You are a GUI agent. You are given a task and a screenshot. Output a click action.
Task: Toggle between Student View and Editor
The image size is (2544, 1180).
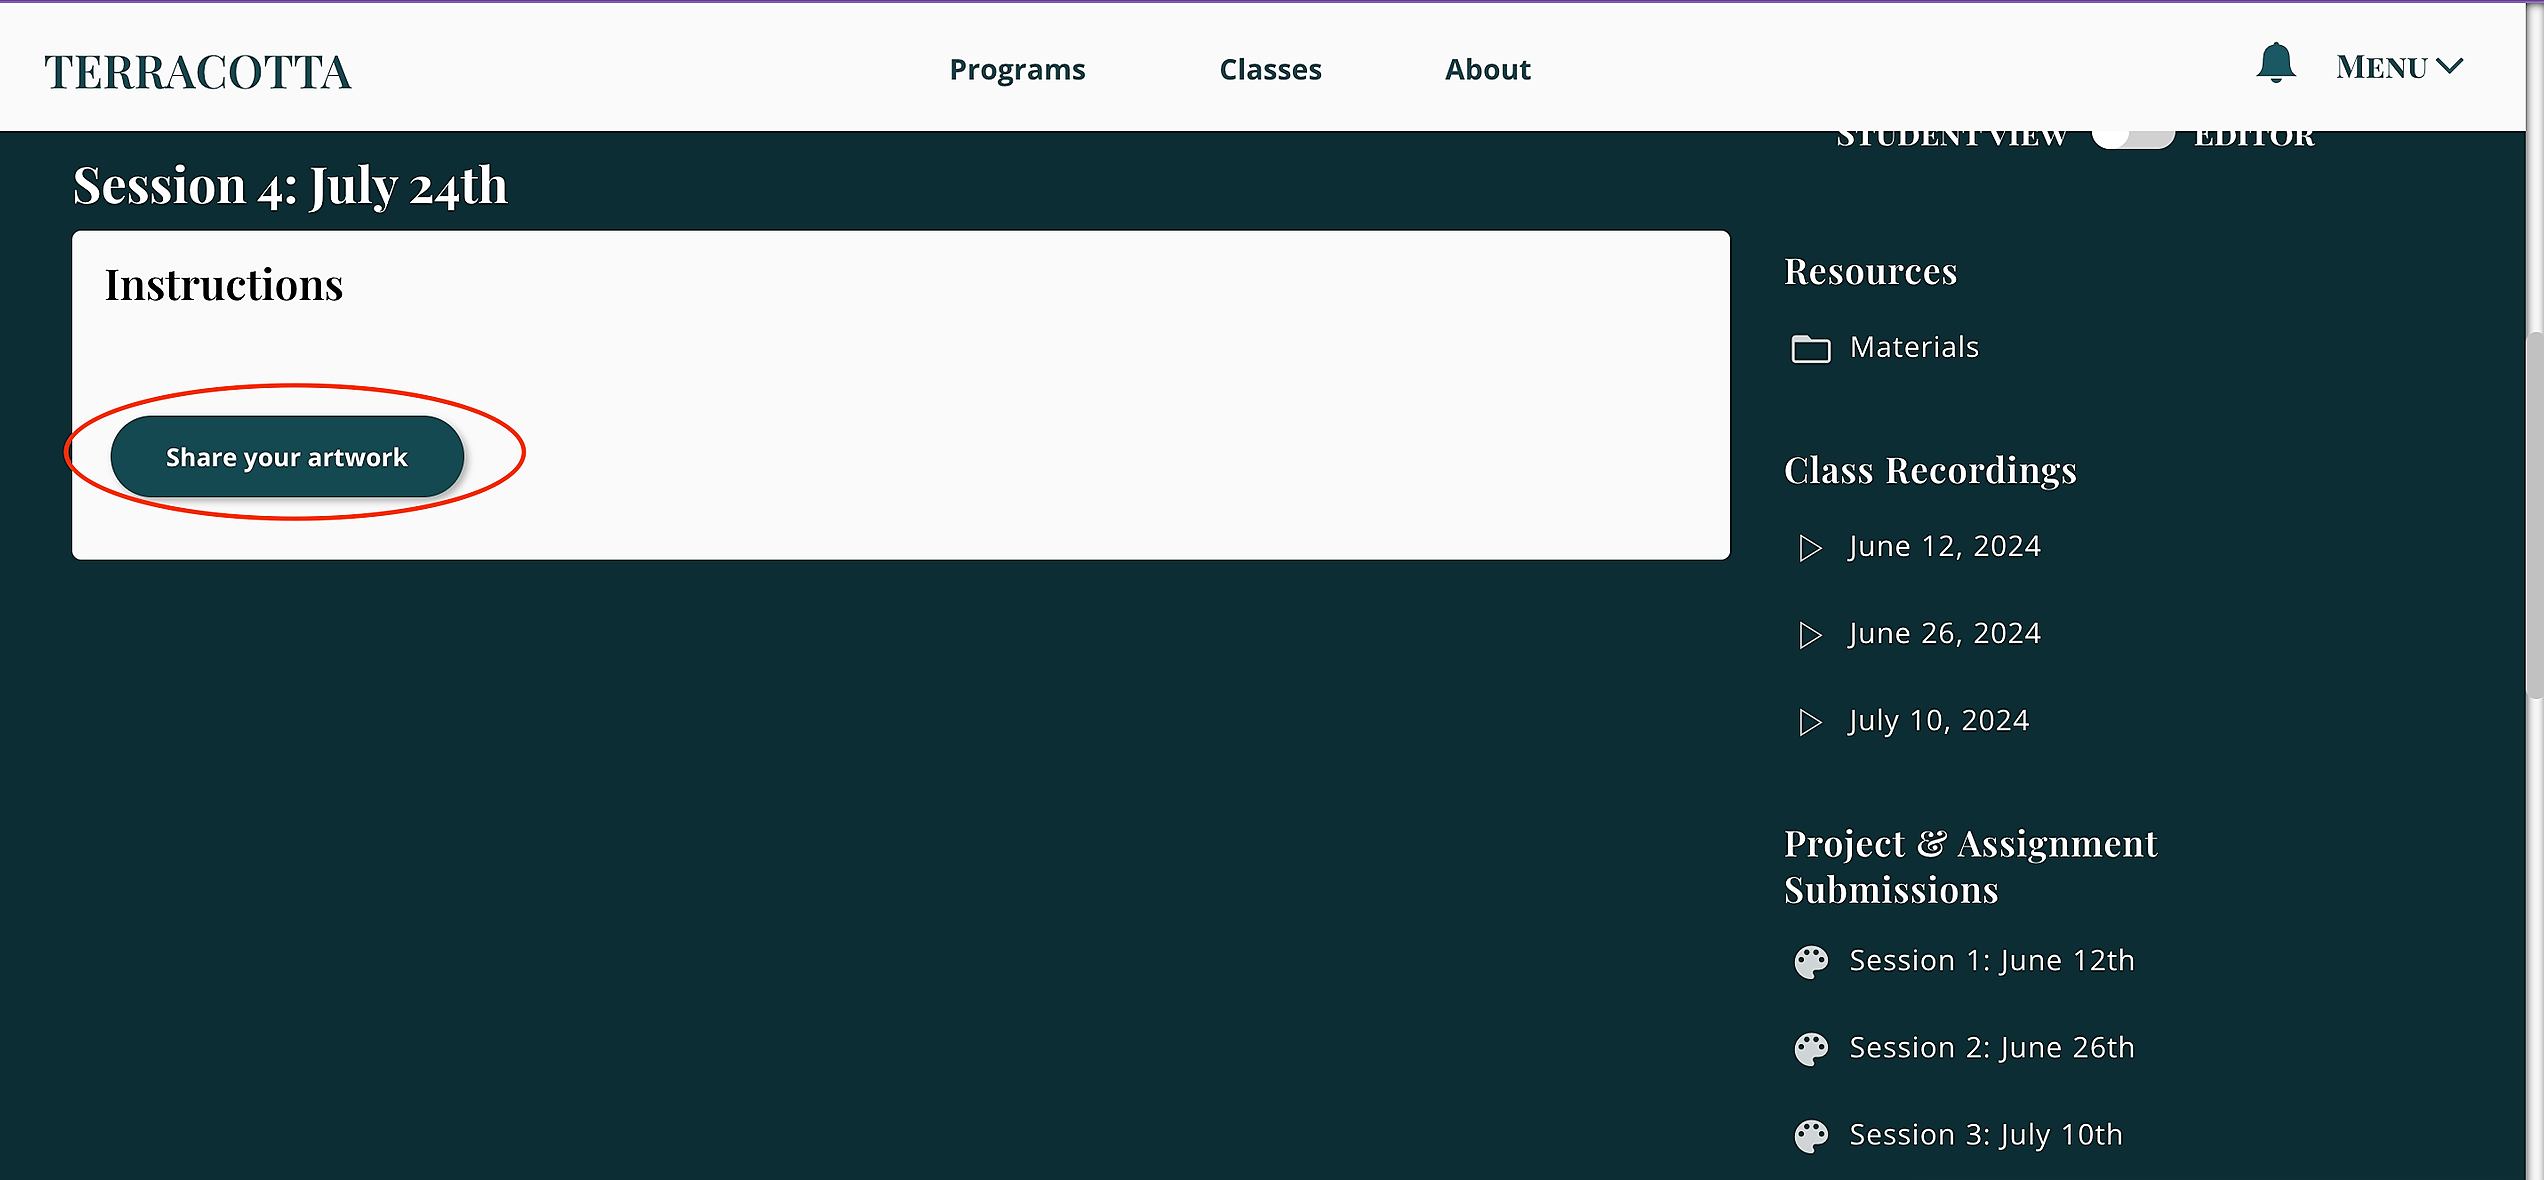(2133, 138)
